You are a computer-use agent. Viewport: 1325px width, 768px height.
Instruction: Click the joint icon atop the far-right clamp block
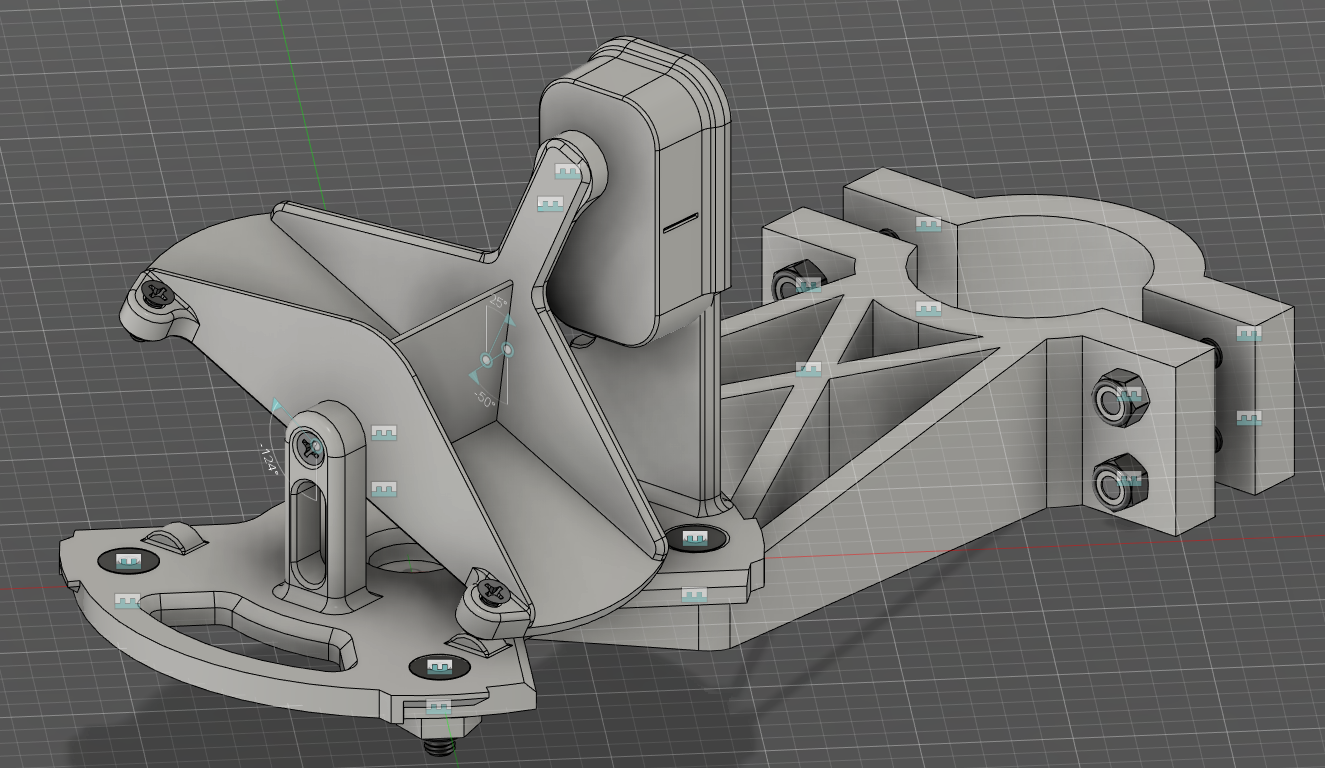tap(1248, 334)
